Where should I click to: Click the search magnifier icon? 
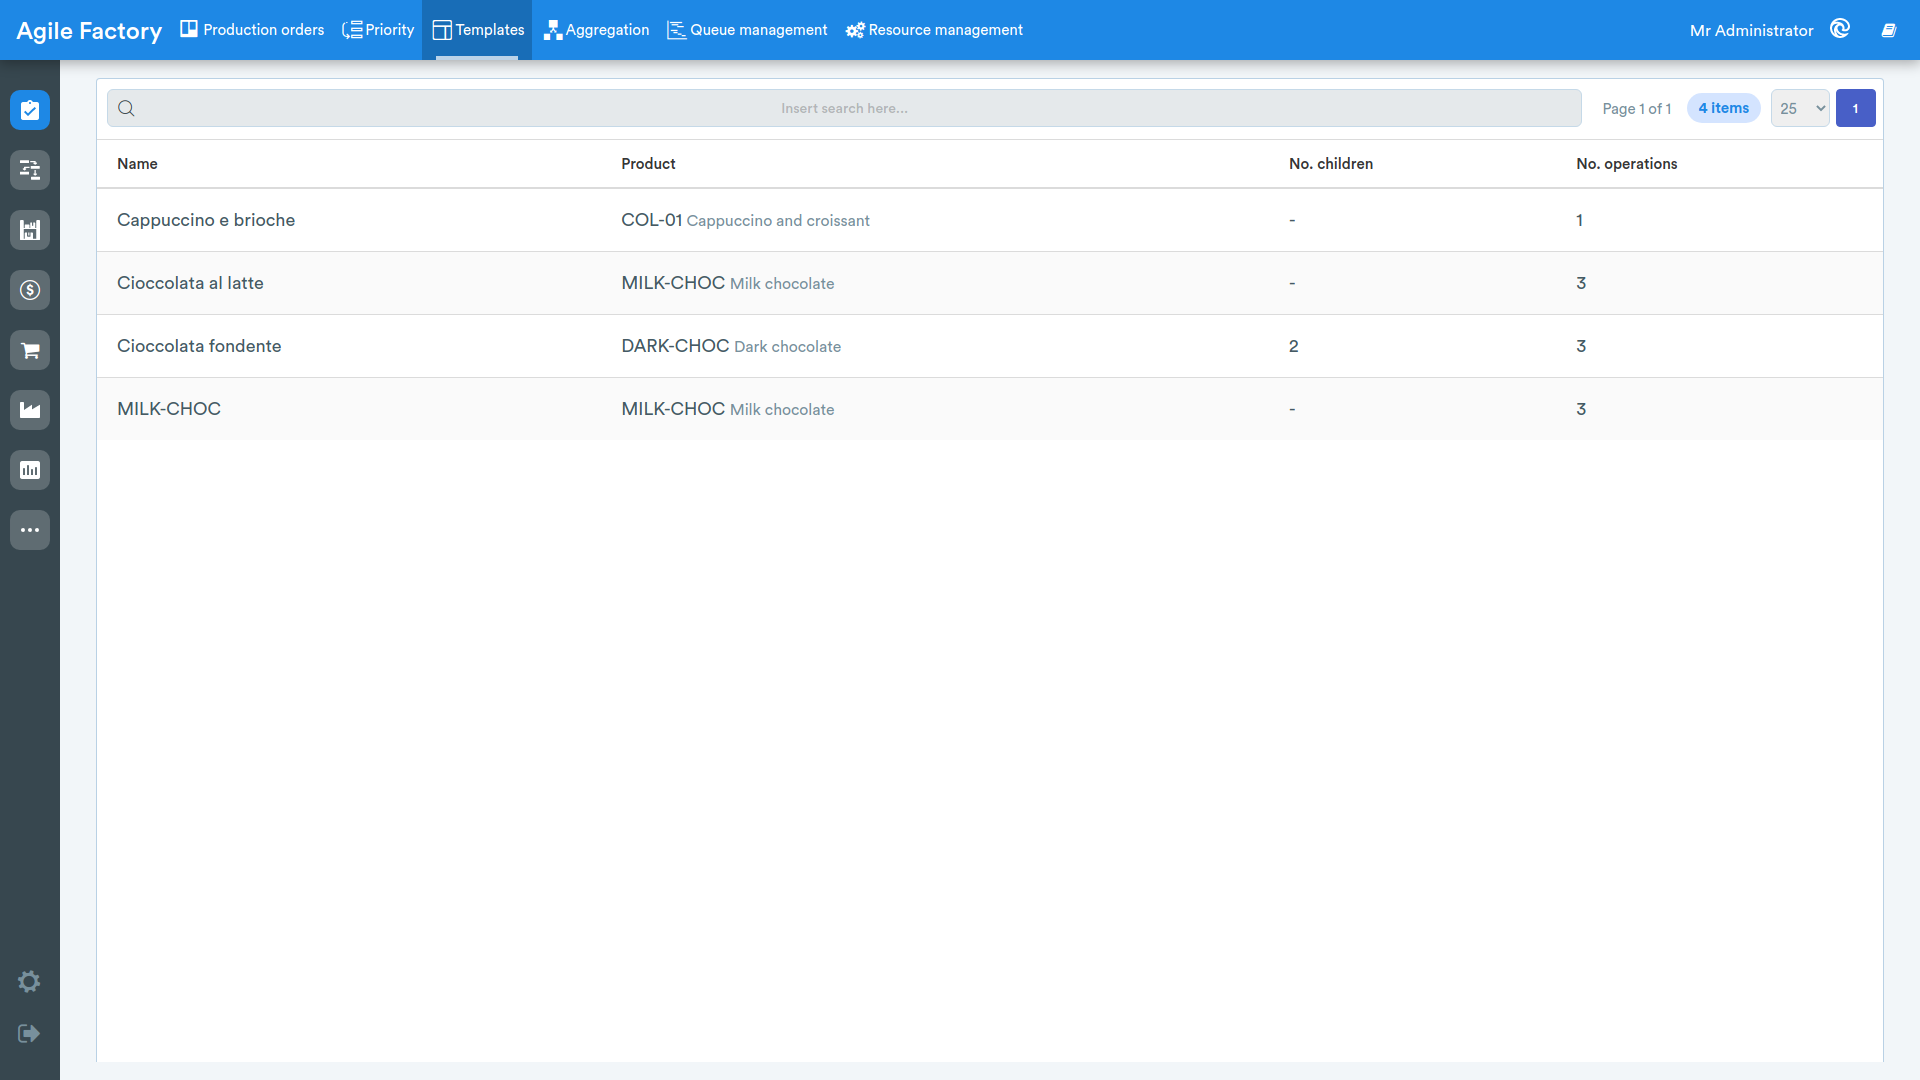pyautogui.click(x=126, y=108)
